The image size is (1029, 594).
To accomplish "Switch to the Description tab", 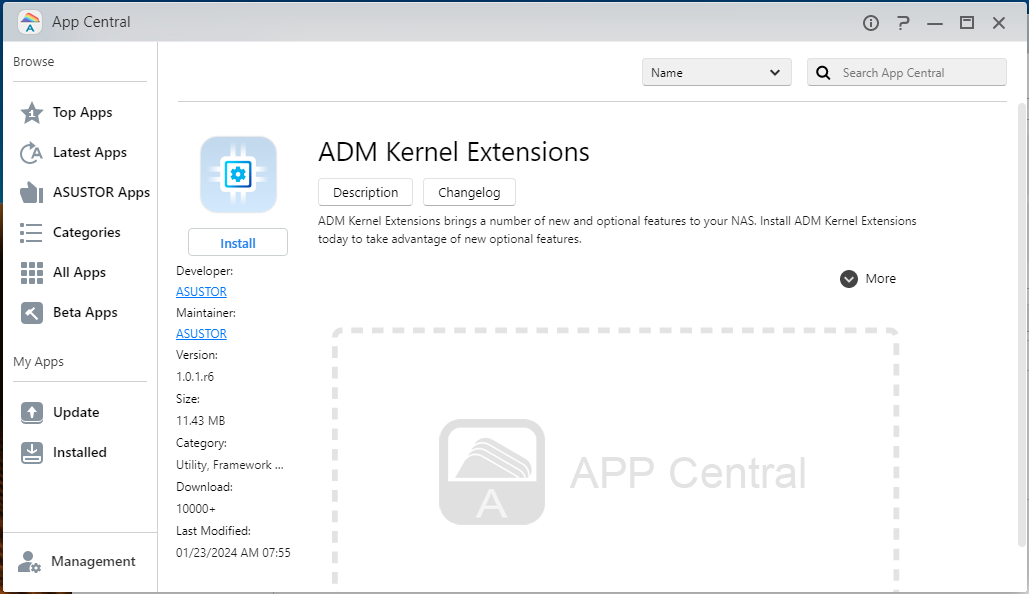I will pyautogui.click(x=366, y=192).
